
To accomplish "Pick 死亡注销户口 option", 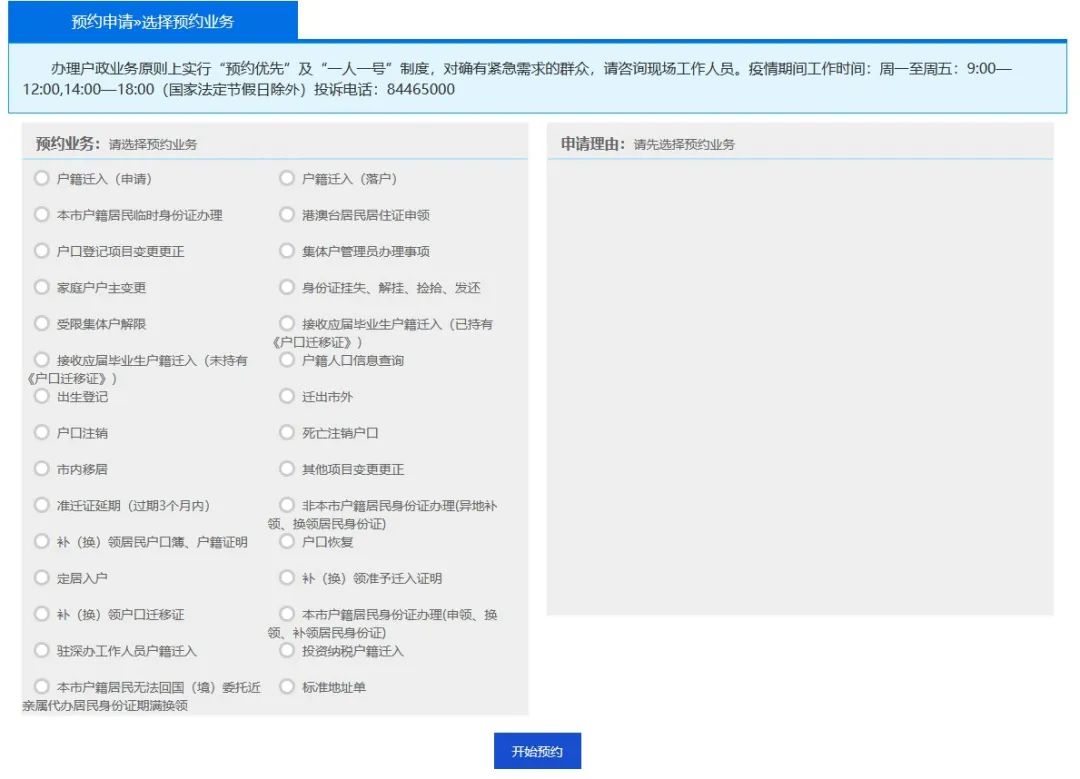I will coord(287,433).
